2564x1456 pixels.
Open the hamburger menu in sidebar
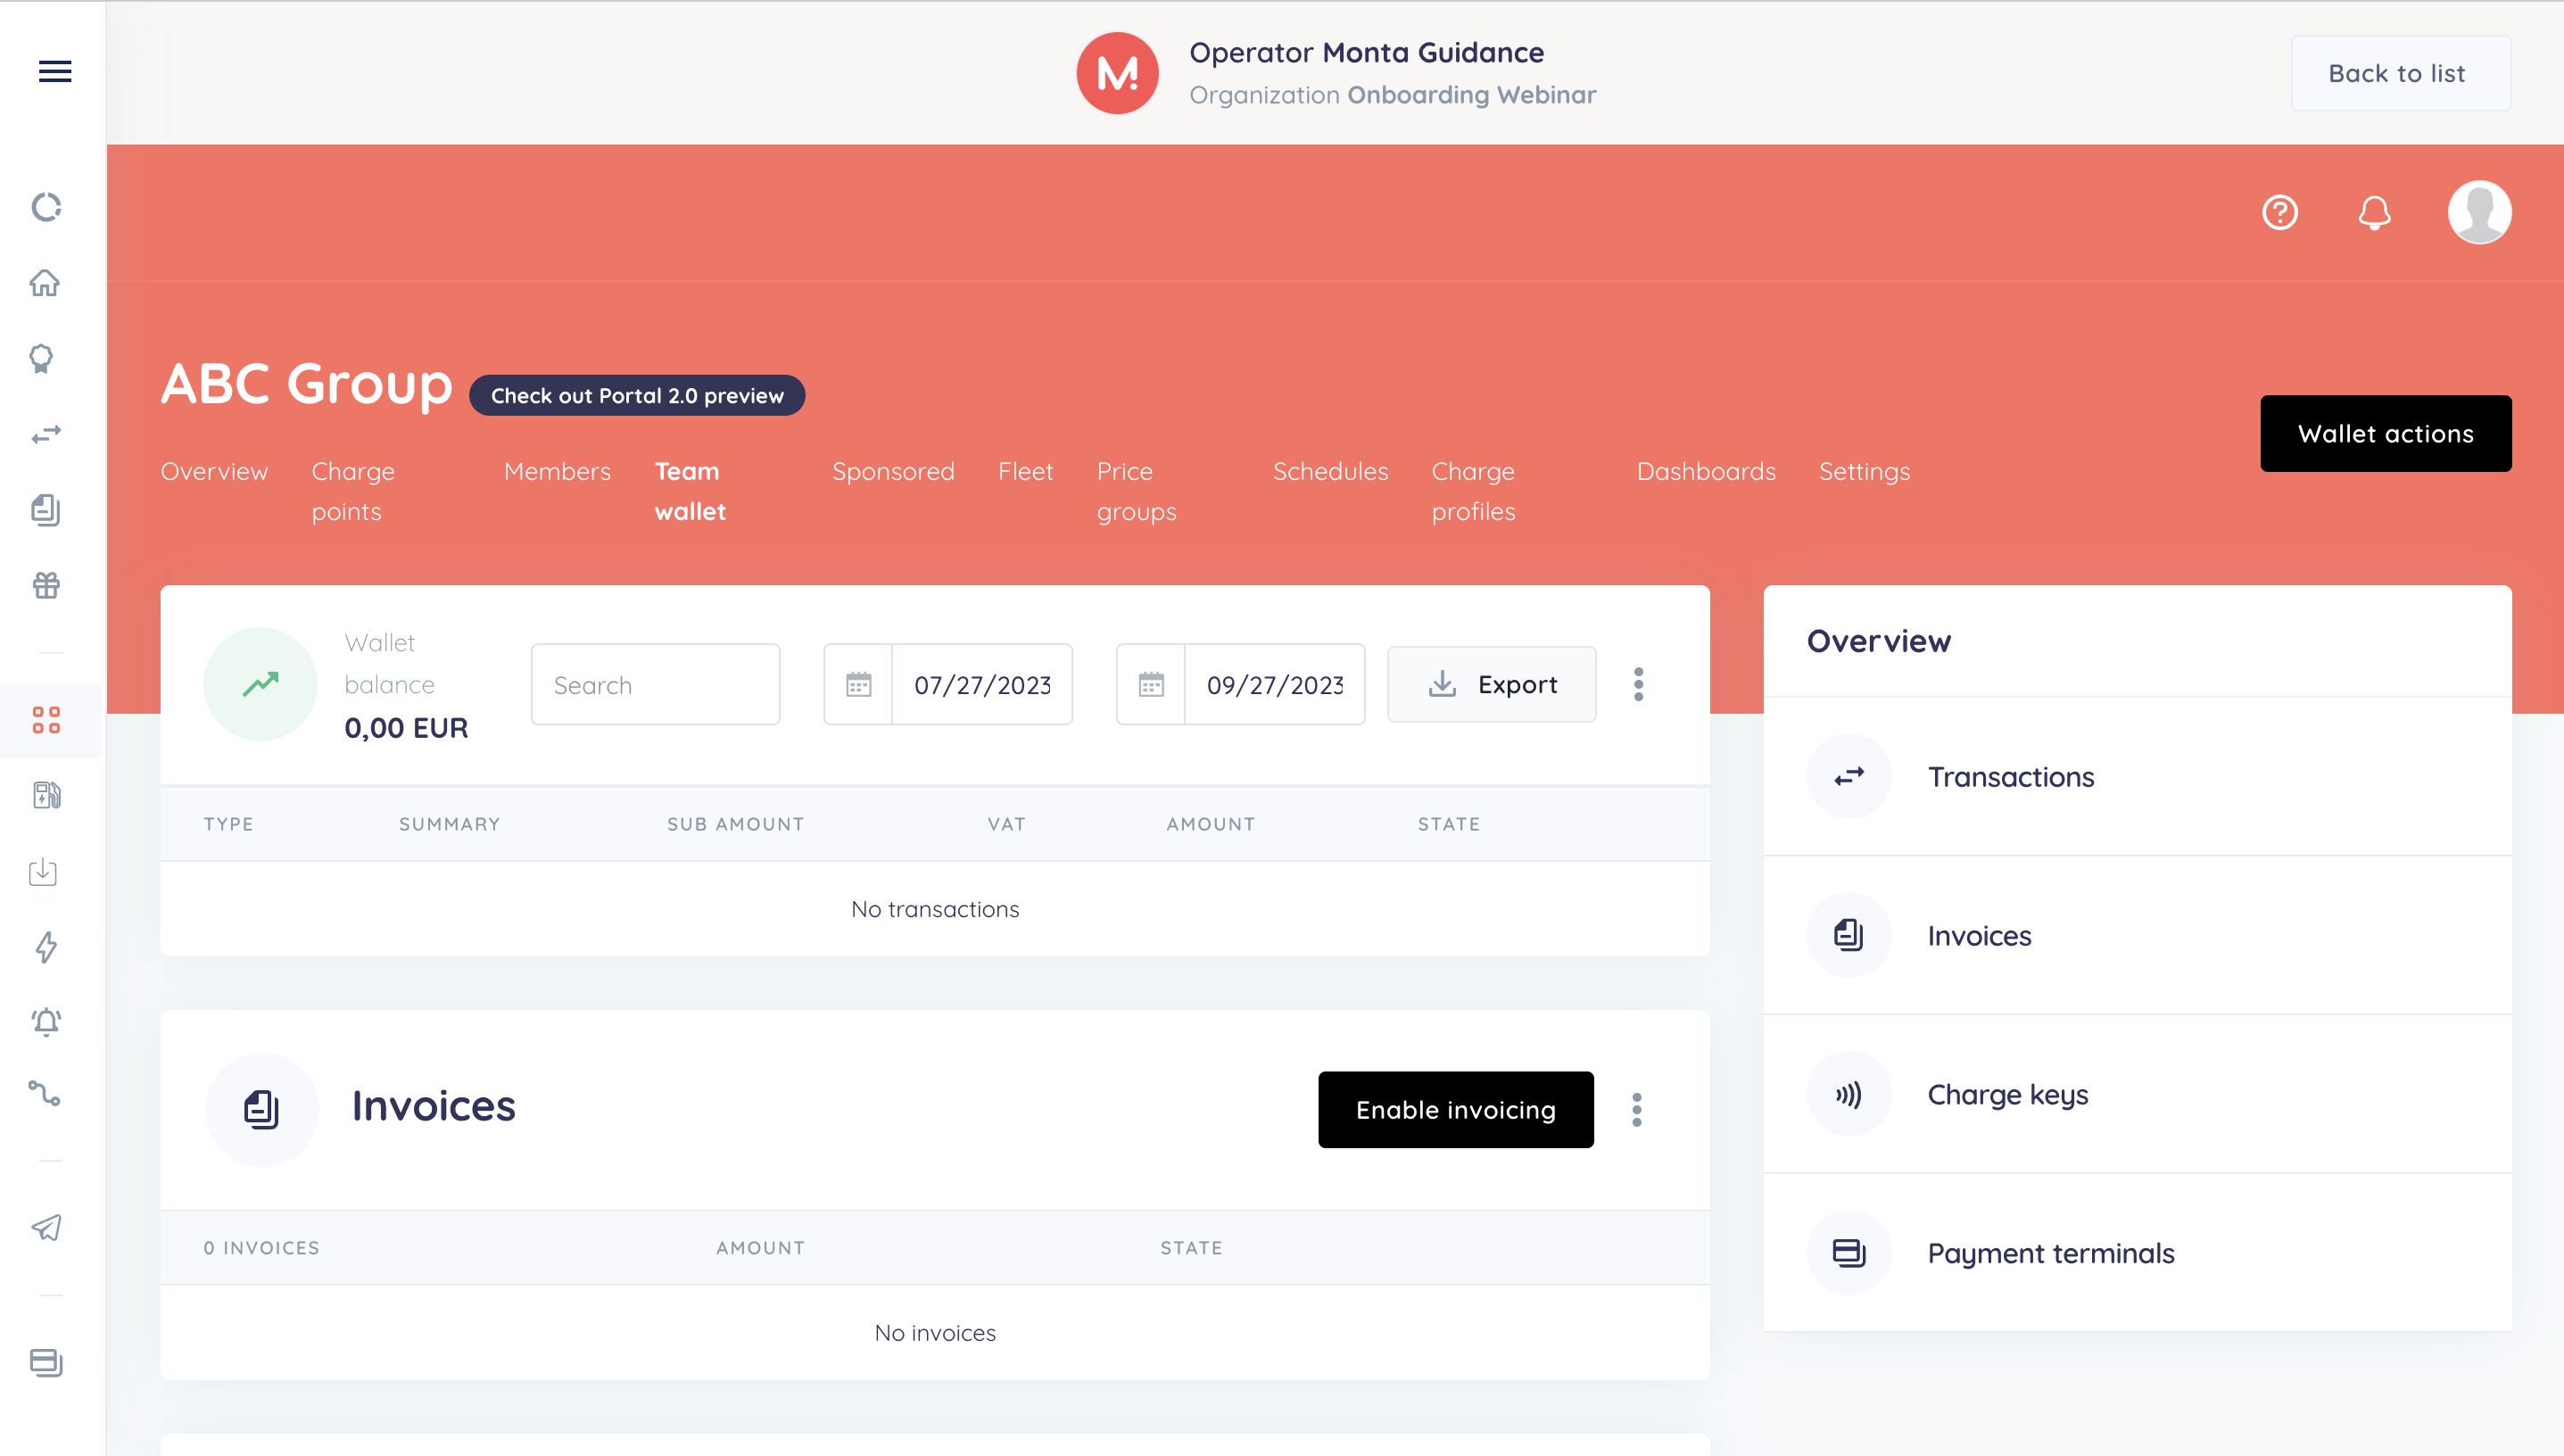click(x=54, y=71)
